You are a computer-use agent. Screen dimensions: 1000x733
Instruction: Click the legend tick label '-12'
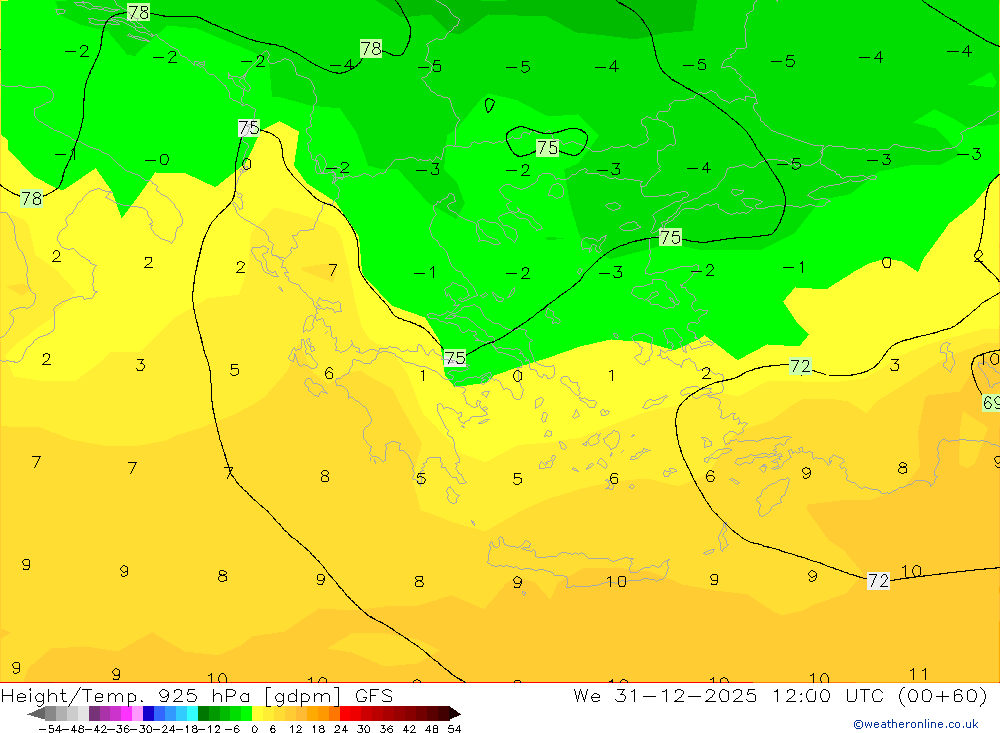(210, 729)
